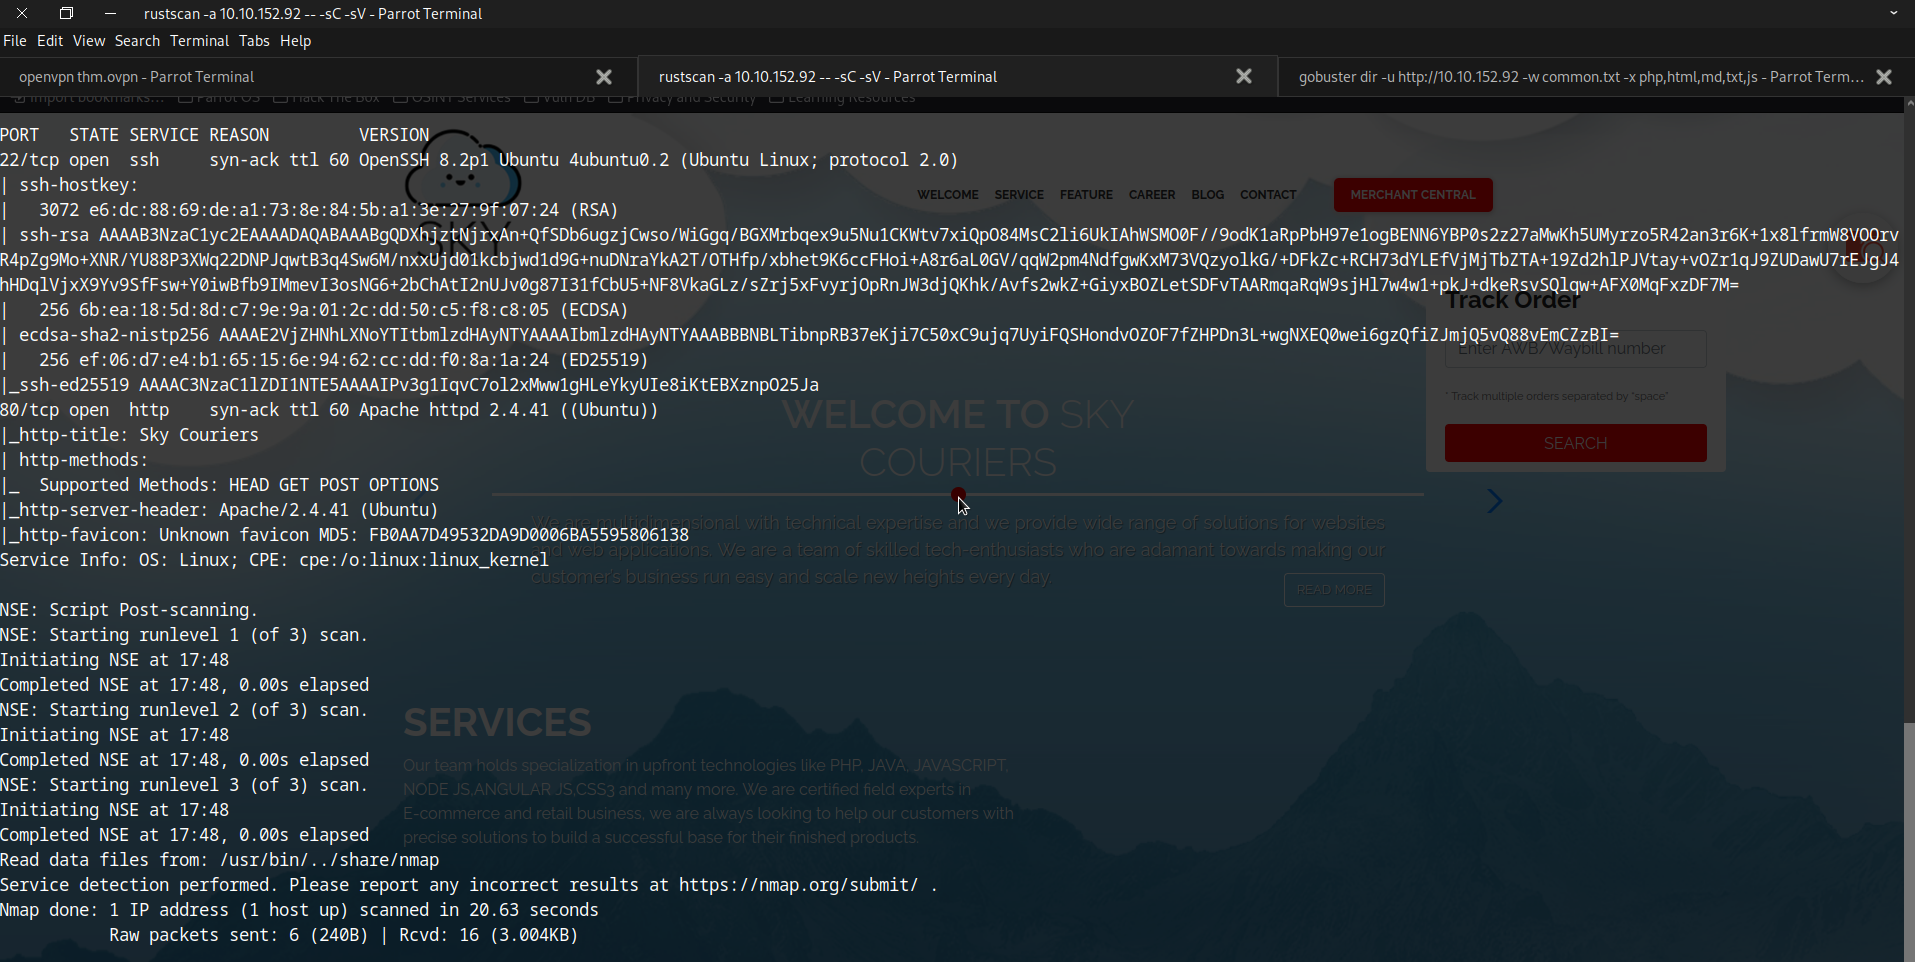
Task: Click the 'Nmap done: 1 IP address' line
Action: [x=299, y=910]
